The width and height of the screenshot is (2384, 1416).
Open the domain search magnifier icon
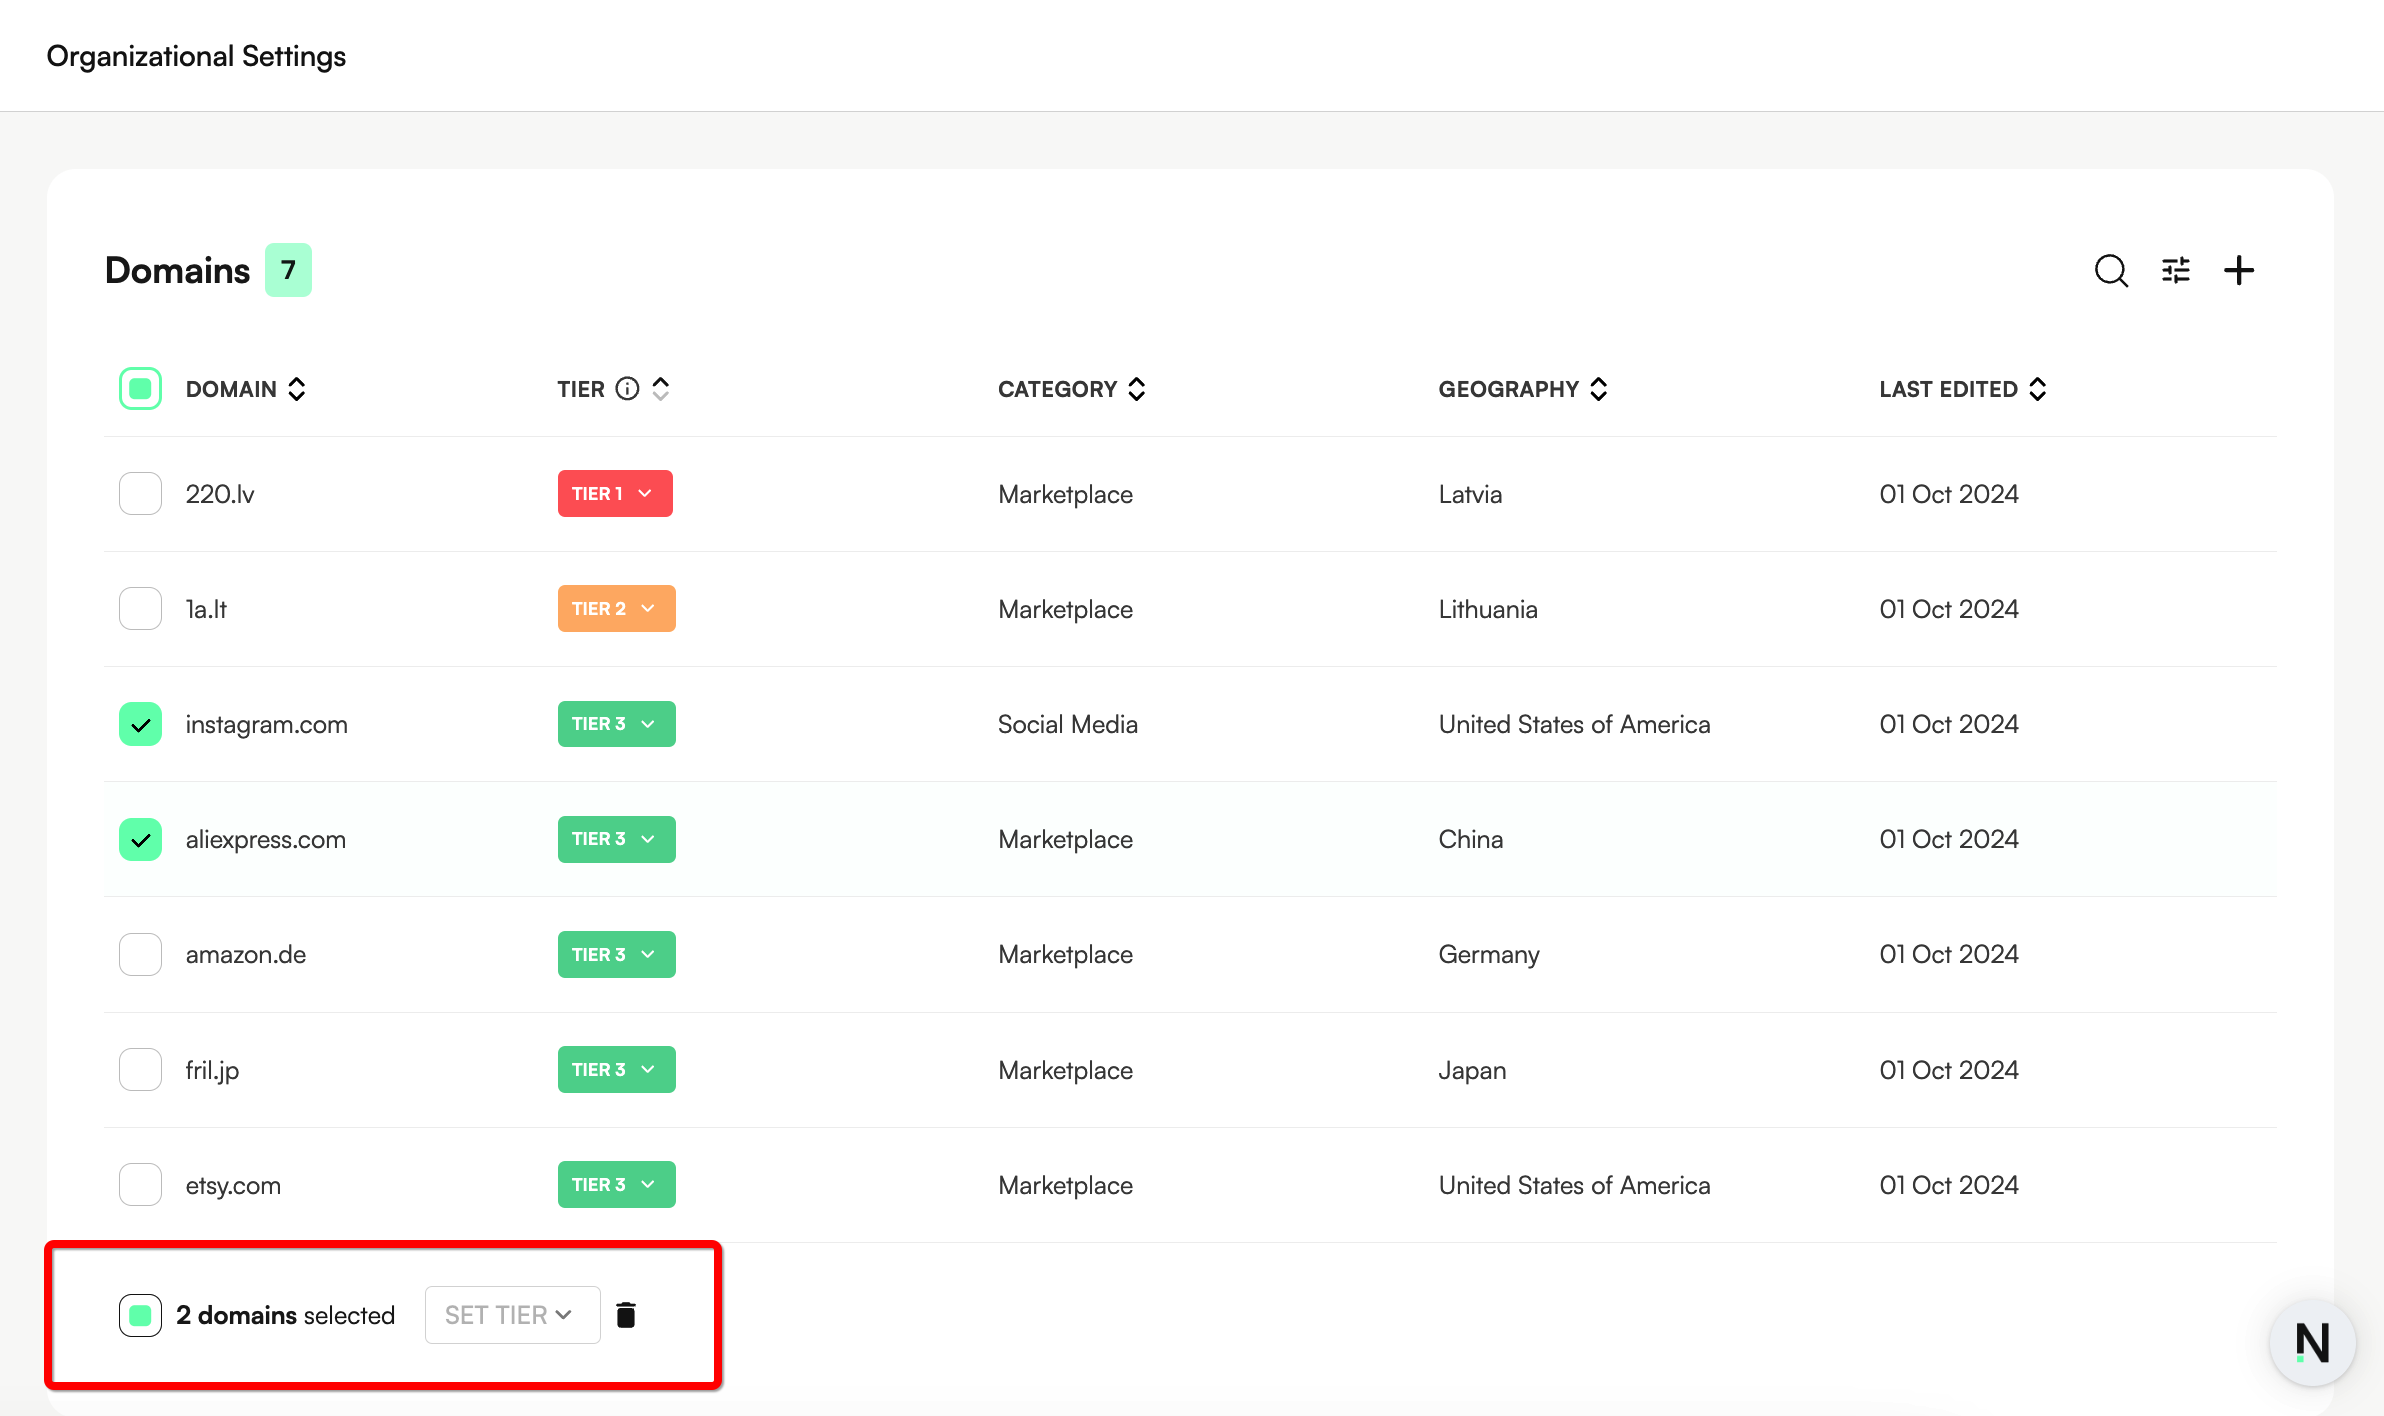click(2111, 270)
